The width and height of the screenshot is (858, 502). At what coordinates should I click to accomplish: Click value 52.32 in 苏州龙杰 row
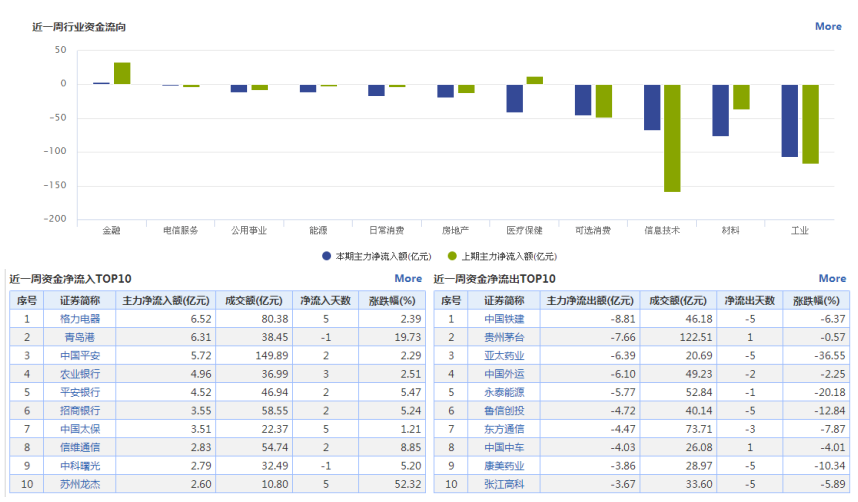[408, 484]
